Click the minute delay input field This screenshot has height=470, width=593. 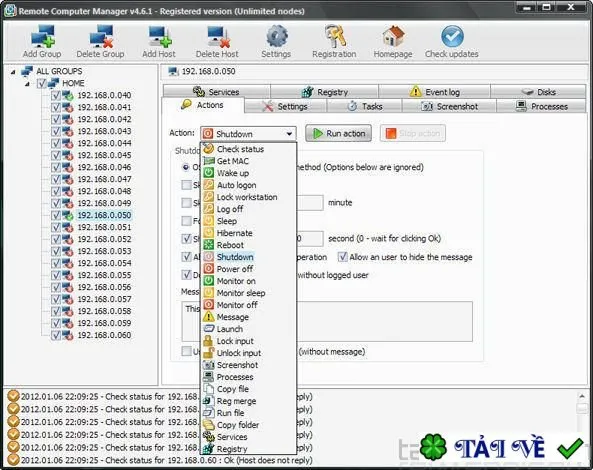(310, 203)
